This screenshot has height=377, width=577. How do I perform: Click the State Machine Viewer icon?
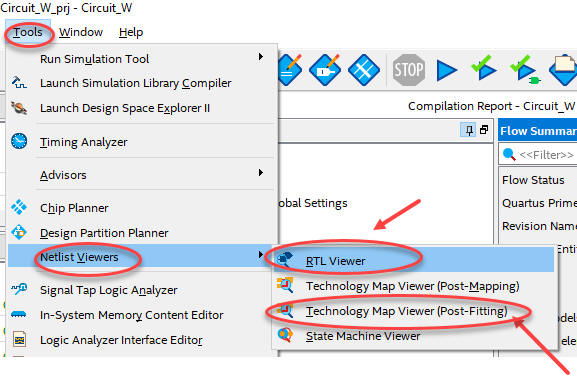[x=285, y=335]
